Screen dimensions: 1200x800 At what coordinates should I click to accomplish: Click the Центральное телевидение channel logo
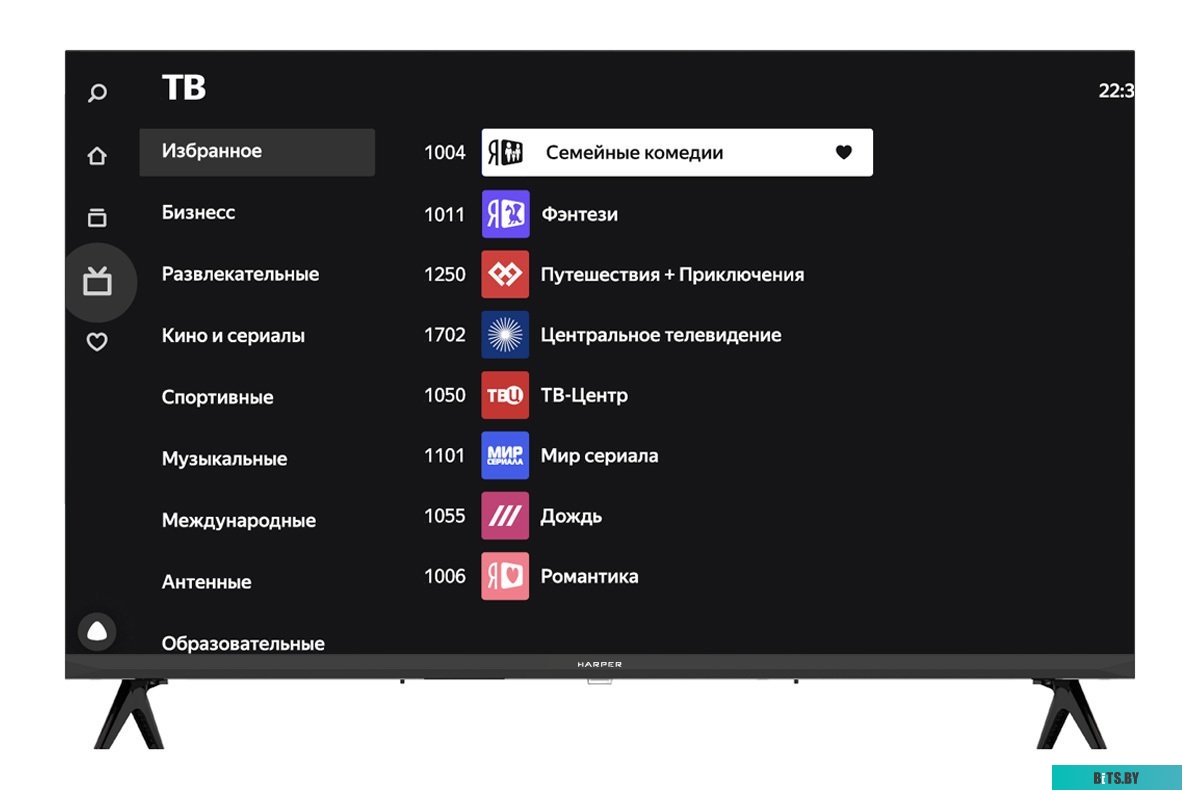[506, 335]
